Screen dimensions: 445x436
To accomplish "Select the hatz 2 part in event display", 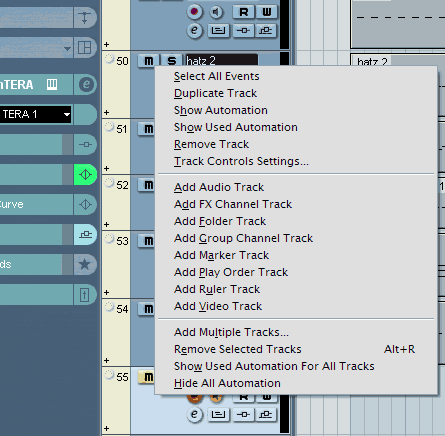I will (398, 60).
